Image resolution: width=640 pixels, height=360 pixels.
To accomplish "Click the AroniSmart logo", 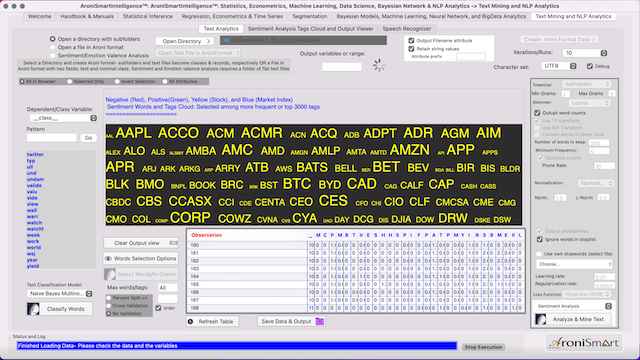I will tap(584, 343).
